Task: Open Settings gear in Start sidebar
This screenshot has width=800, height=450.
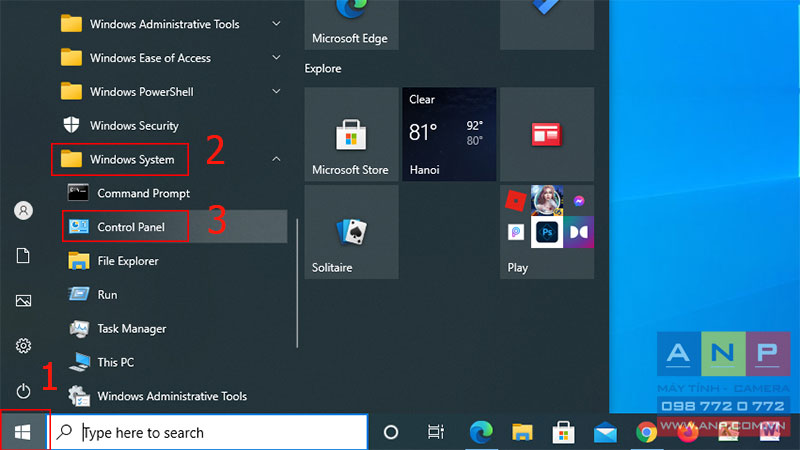Action: [x=23, y=345]
